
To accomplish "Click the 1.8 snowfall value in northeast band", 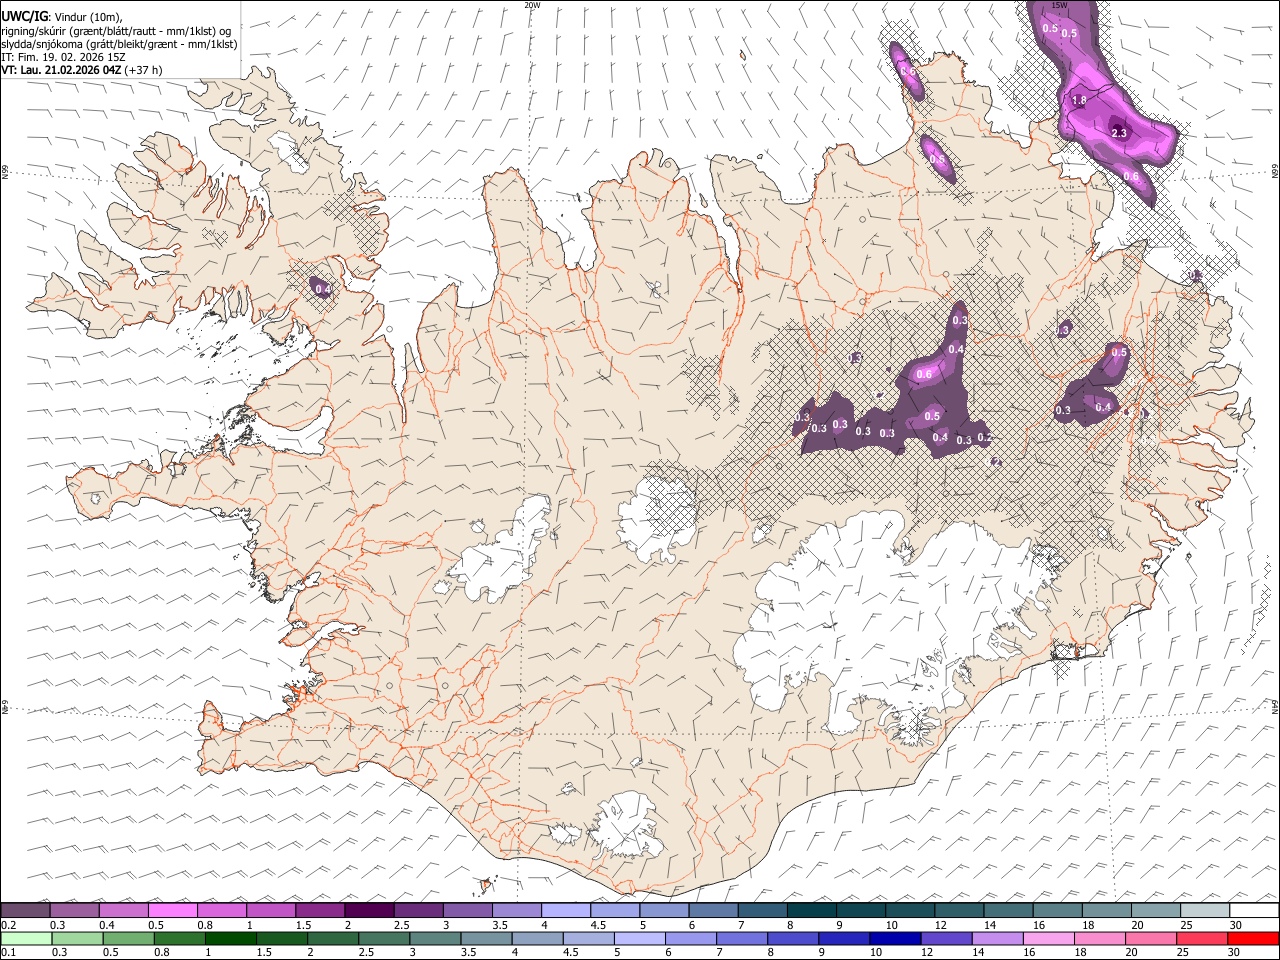I will pyautogui.click(x=1079, y=101).
